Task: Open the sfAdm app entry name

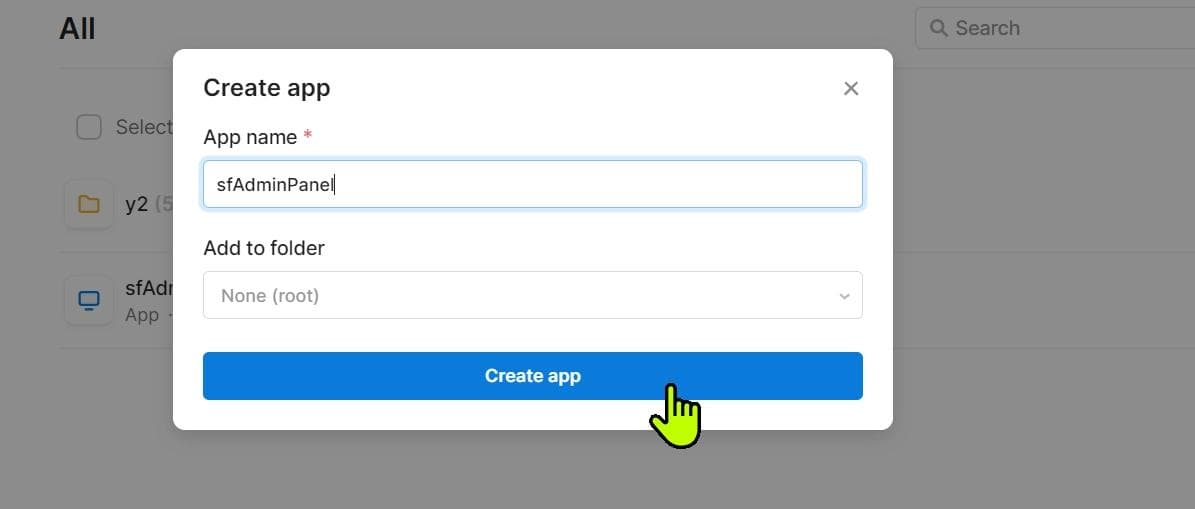Action: tap(149, 288)
